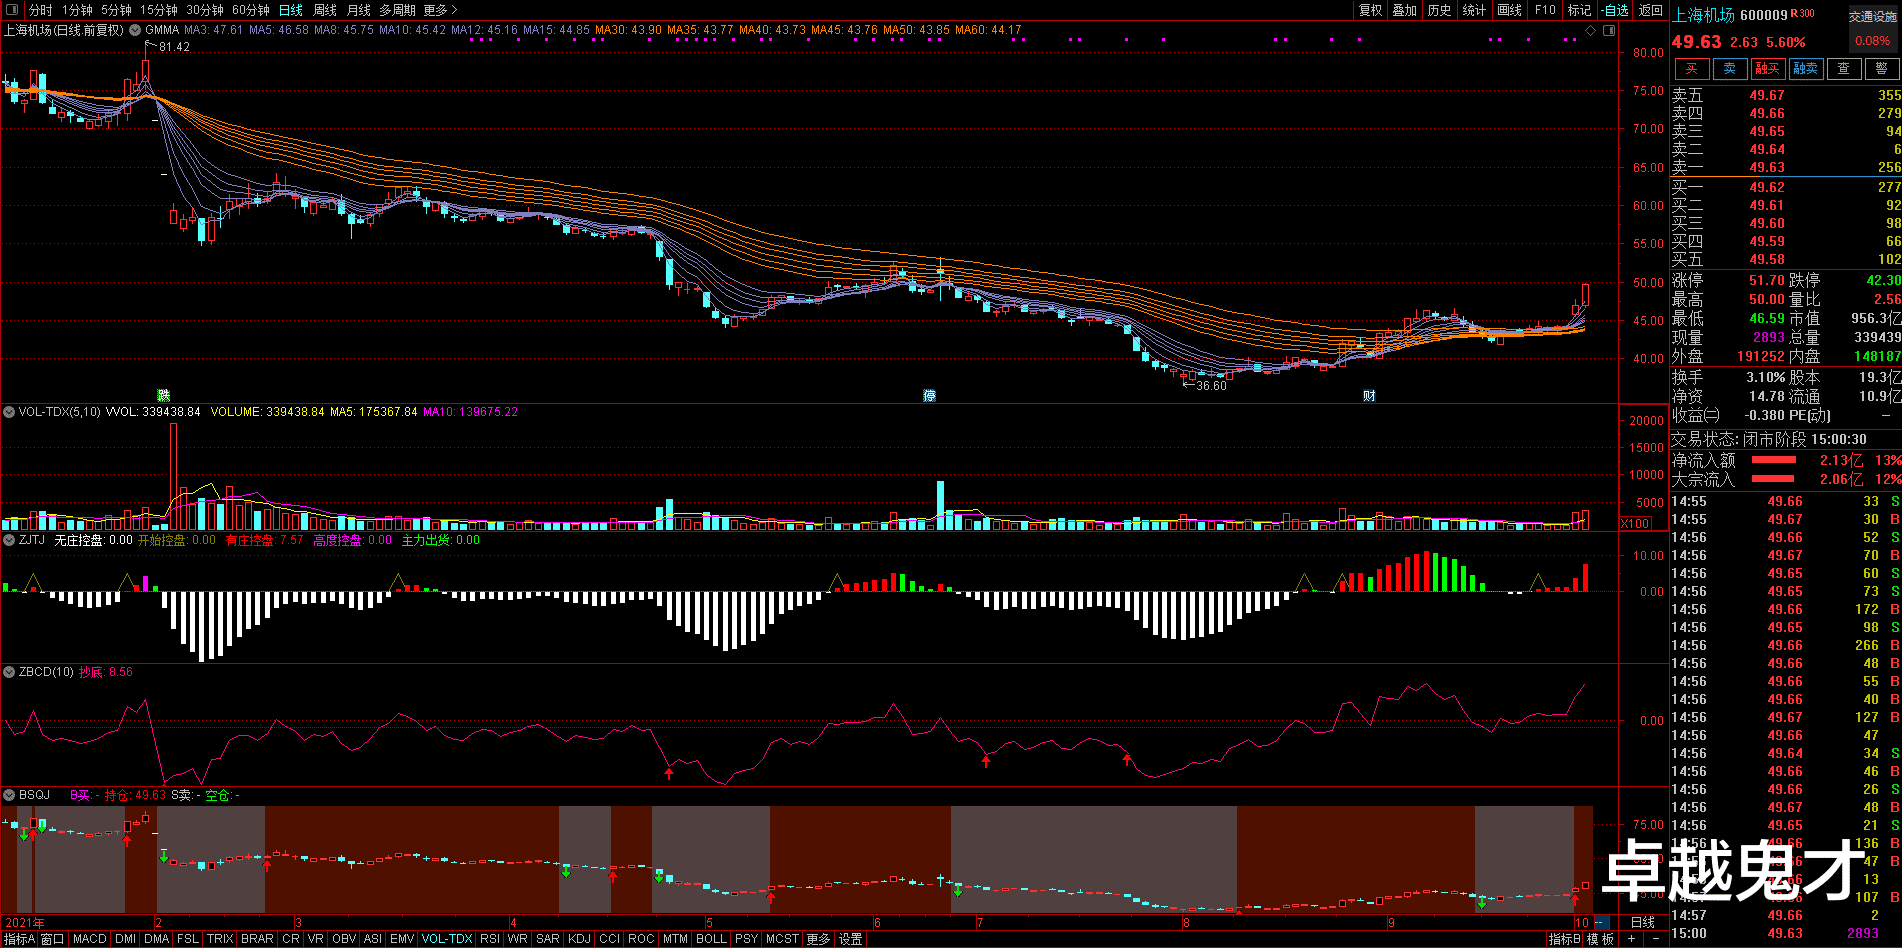Click the 指标B button
Viewport: 1902px width, 948px height.
coord(1565,939)
